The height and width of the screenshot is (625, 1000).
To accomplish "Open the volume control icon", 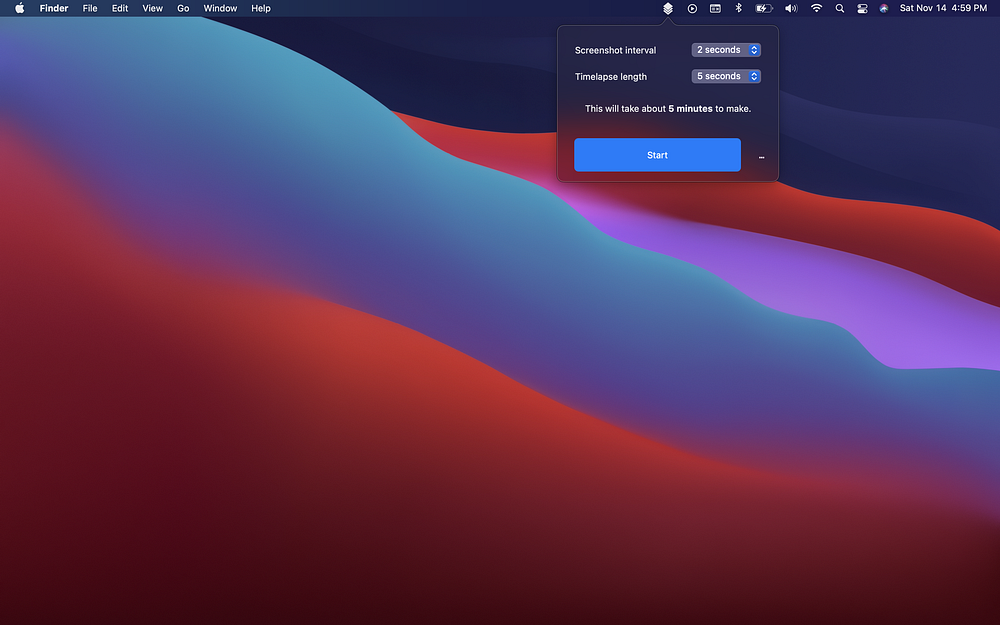I will [791, 8].
